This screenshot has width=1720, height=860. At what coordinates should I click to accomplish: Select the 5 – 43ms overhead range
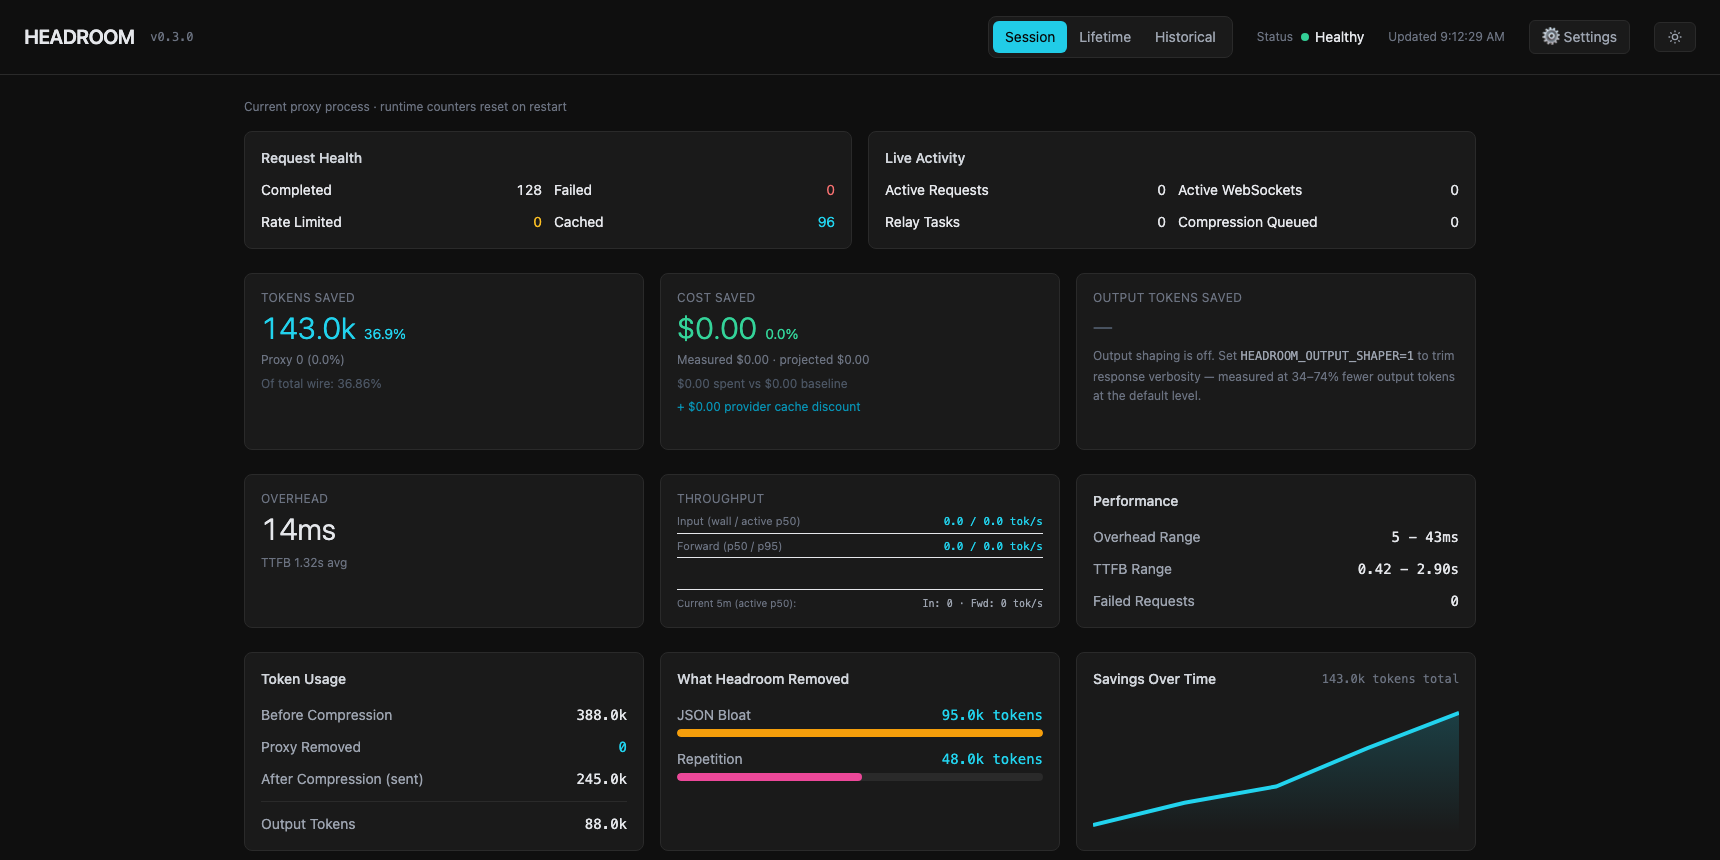[x=1425, y=537]
